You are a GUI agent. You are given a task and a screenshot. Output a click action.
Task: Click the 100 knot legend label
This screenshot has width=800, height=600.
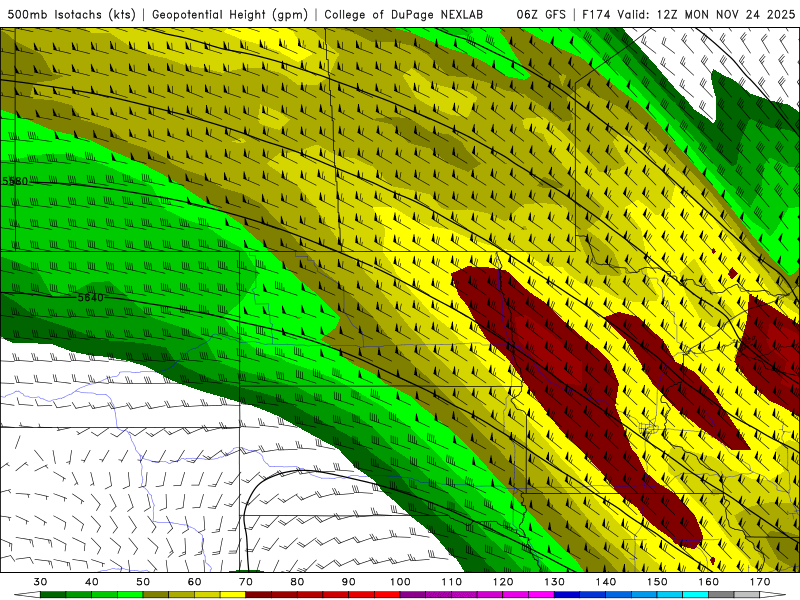point(400,582)
